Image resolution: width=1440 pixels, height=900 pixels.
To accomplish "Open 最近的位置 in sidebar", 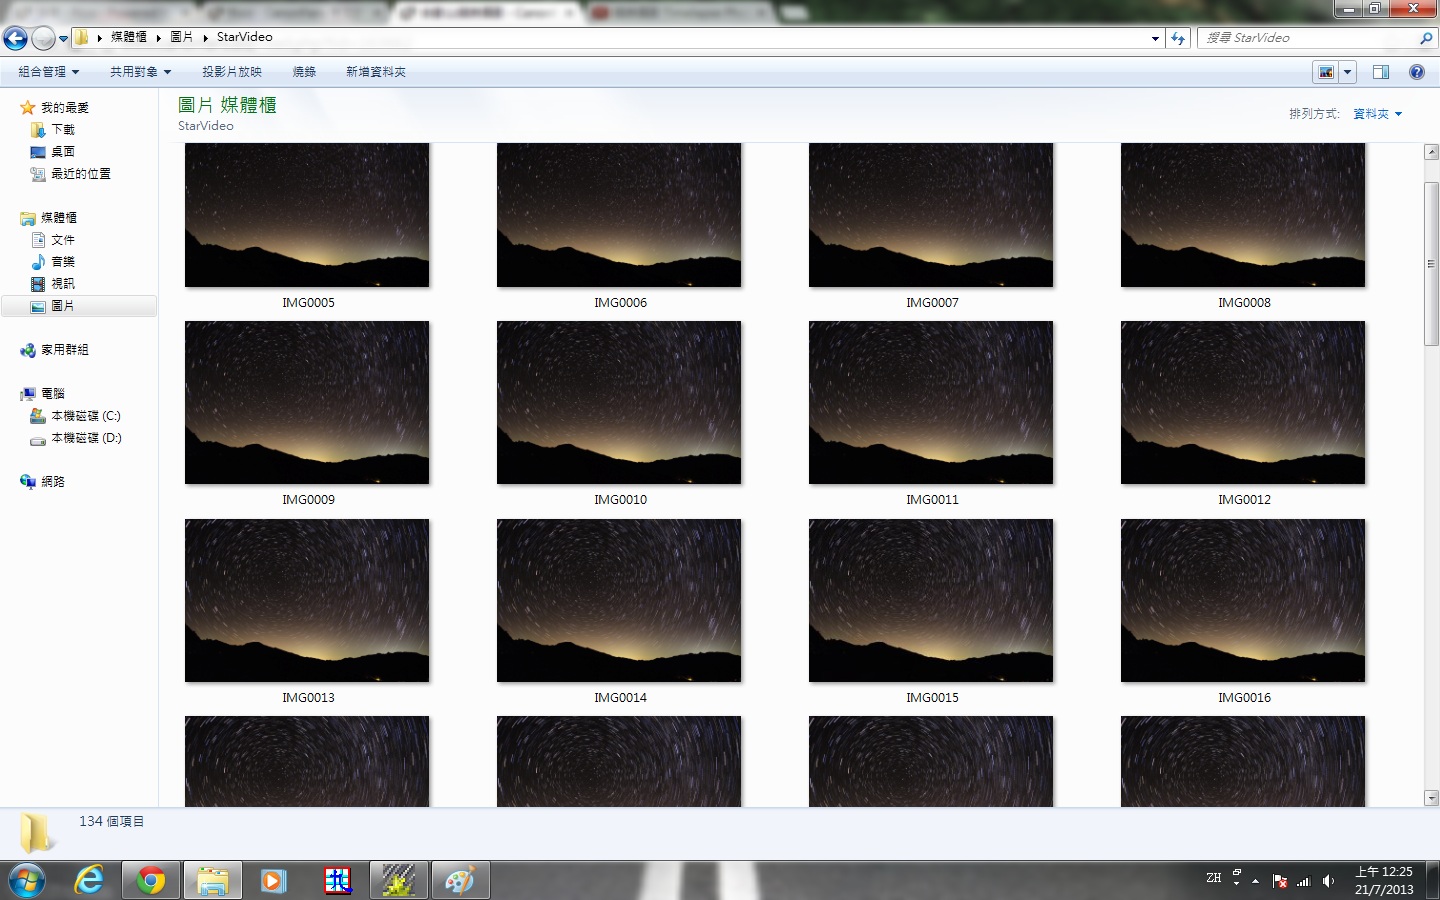I will (x=81, y=174).
